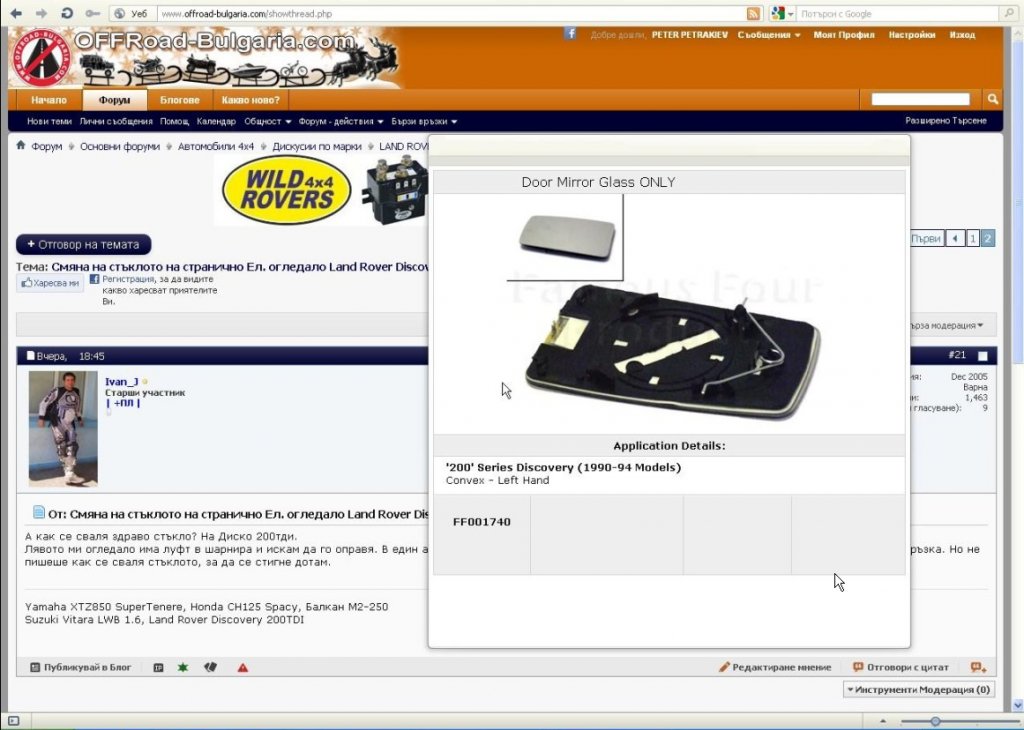Click the document icon before post title
This screenshot has width=1024, height=730.
click(x=39, y=513)
